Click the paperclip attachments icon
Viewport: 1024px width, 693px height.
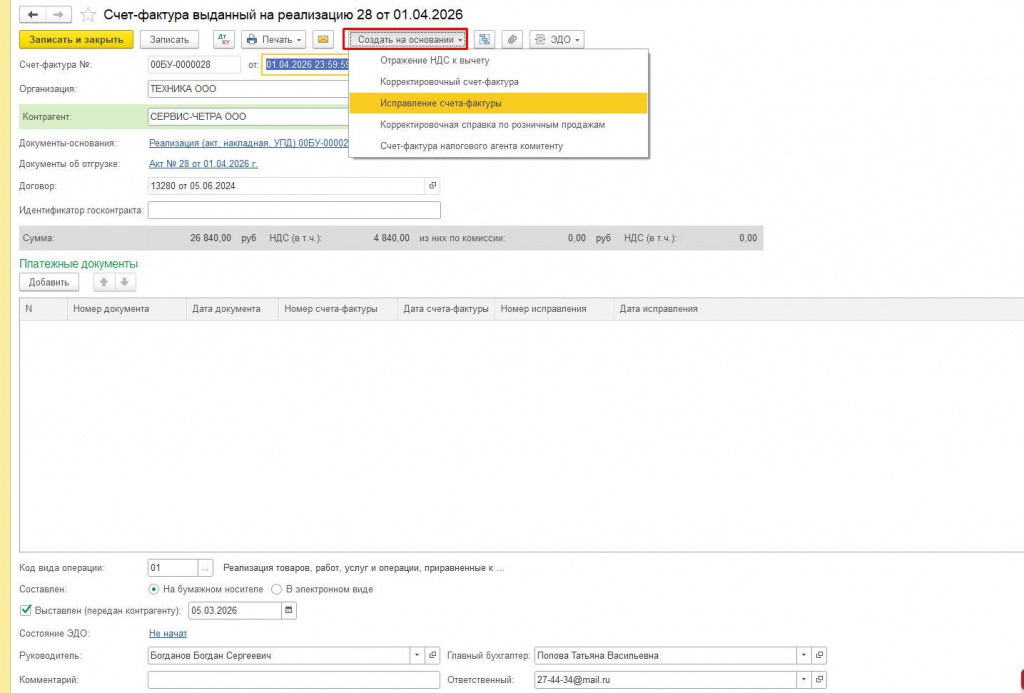tap(513, 40)
